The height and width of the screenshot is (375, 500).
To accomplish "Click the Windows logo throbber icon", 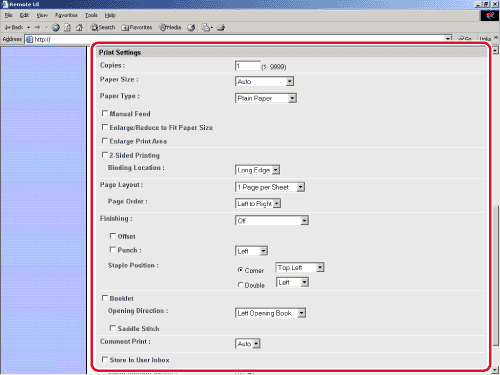I will coord(490,15).
